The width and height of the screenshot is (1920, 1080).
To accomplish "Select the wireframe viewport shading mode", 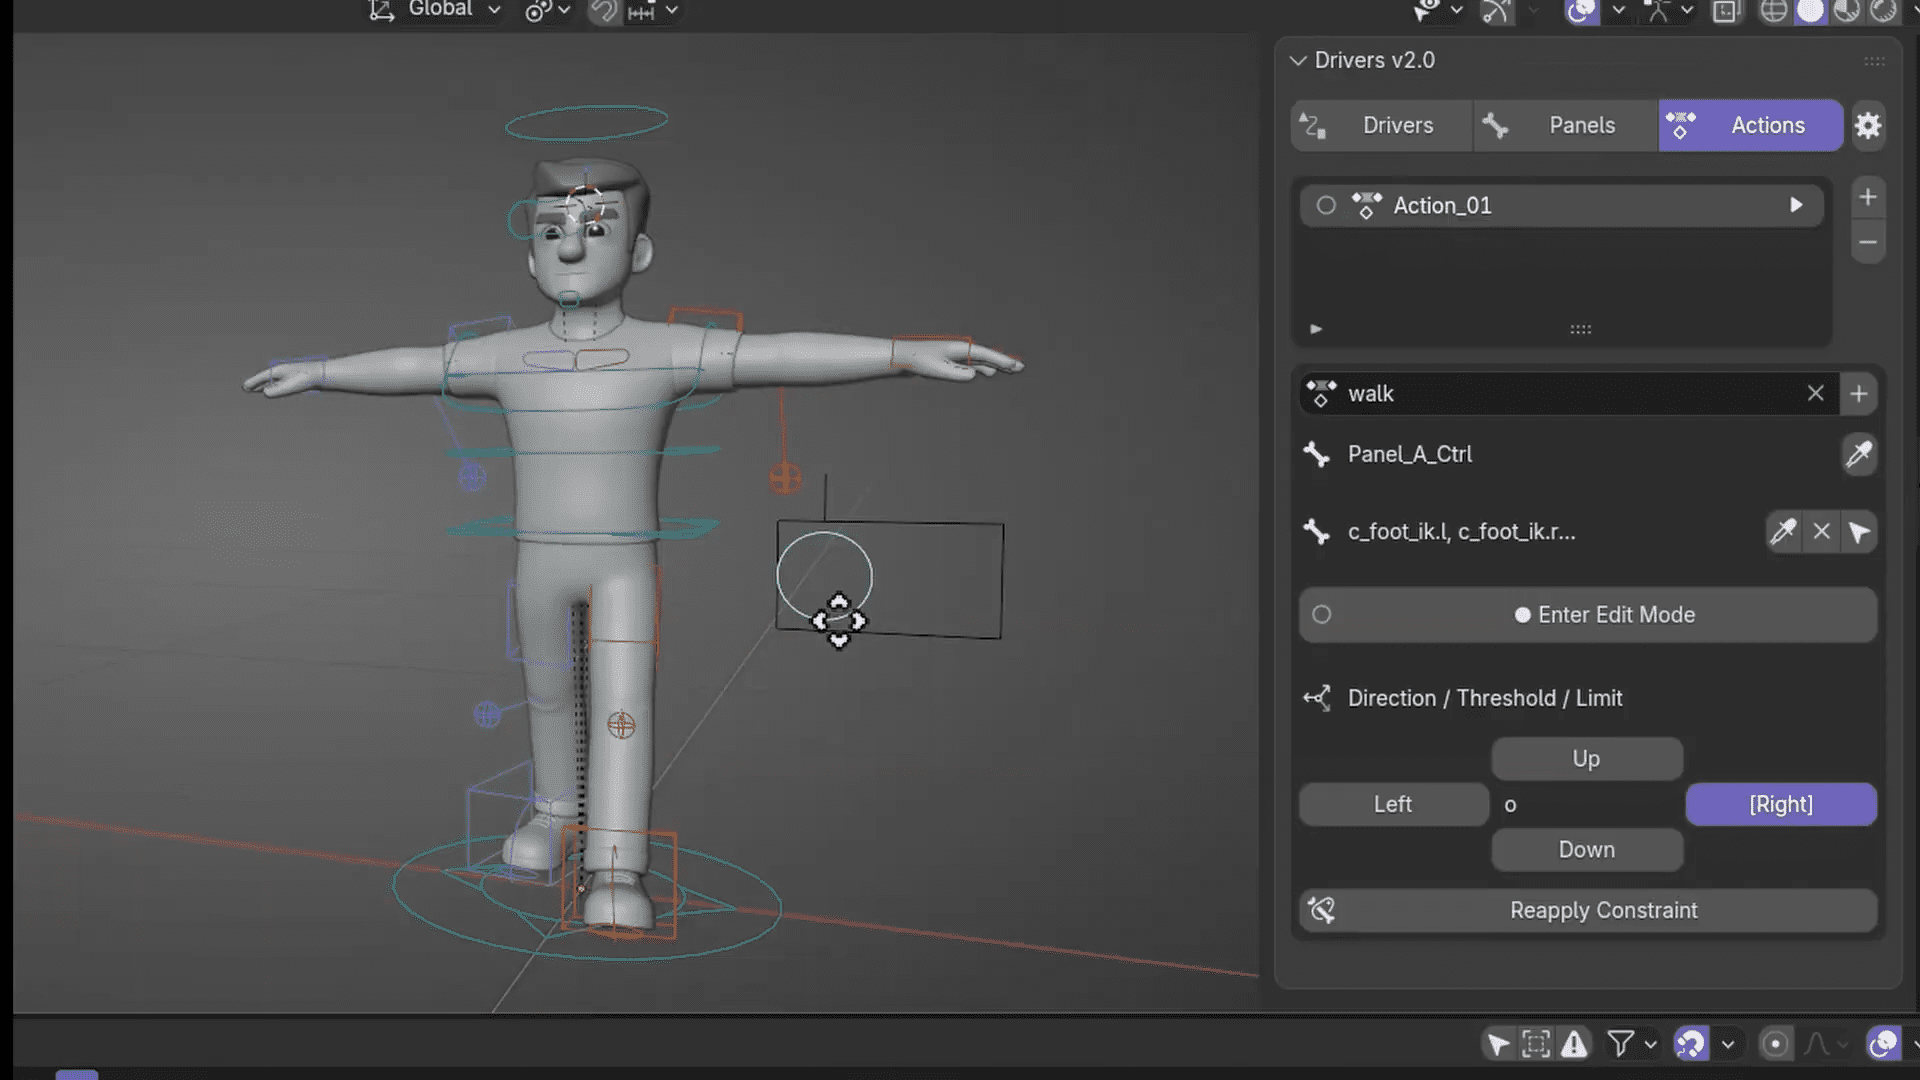I will (1773, 11).
